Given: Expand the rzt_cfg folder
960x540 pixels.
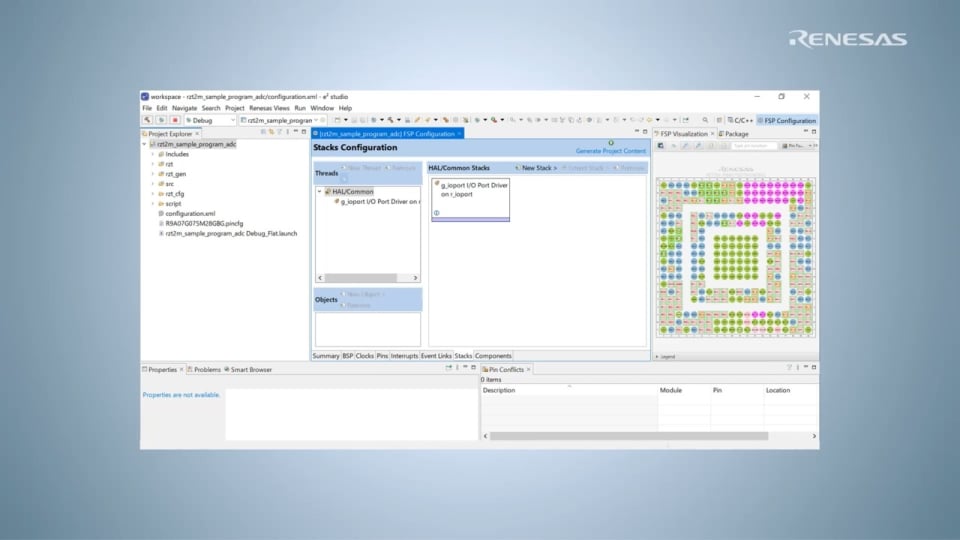Looking at the screenshot, I should coord(153,194).
